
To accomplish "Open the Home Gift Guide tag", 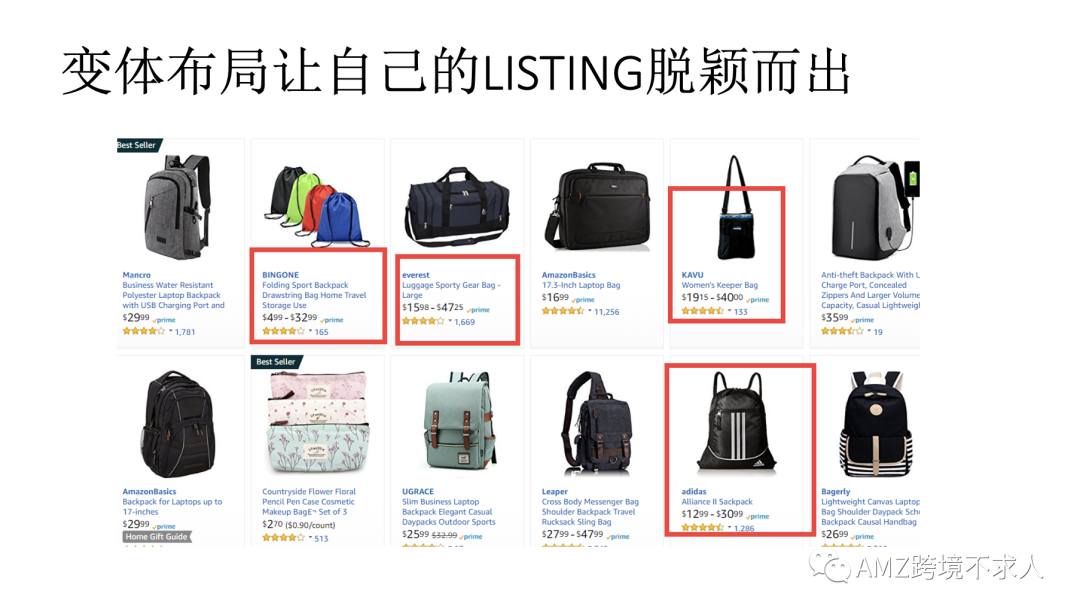I will (156, 536).
